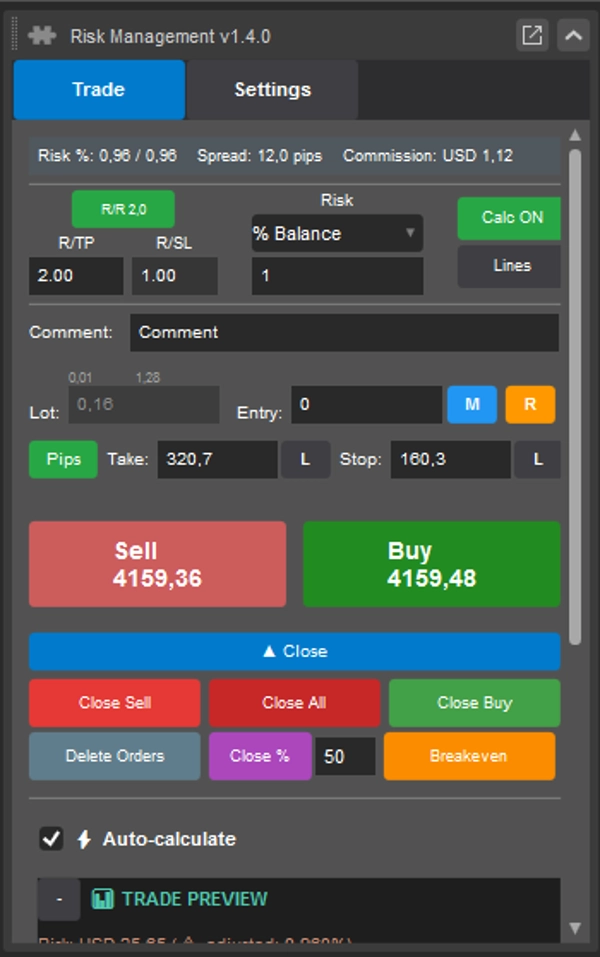Viewport: 600px width, 957px height.
Task: Click the Commission: USD 1,12 text
Action: coord(428,156)
